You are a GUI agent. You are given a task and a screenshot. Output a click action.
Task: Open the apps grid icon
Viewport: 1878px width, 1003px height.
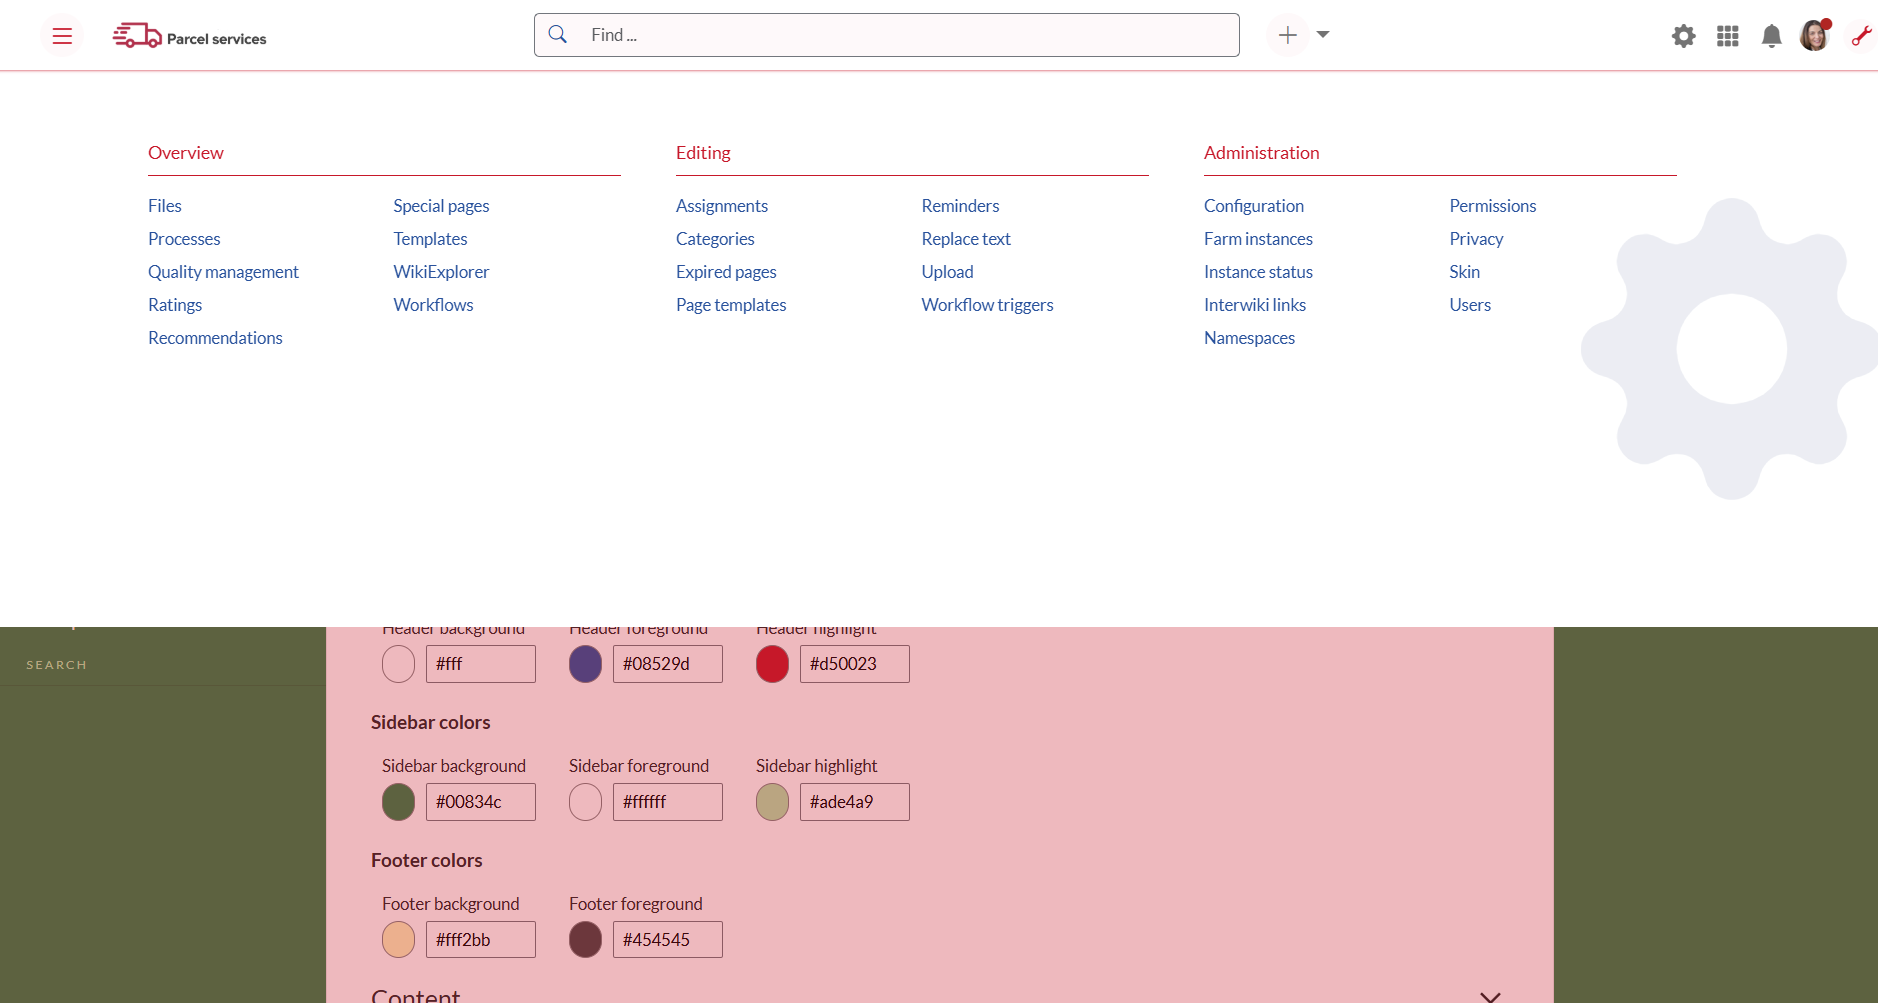coord(1727,36)
